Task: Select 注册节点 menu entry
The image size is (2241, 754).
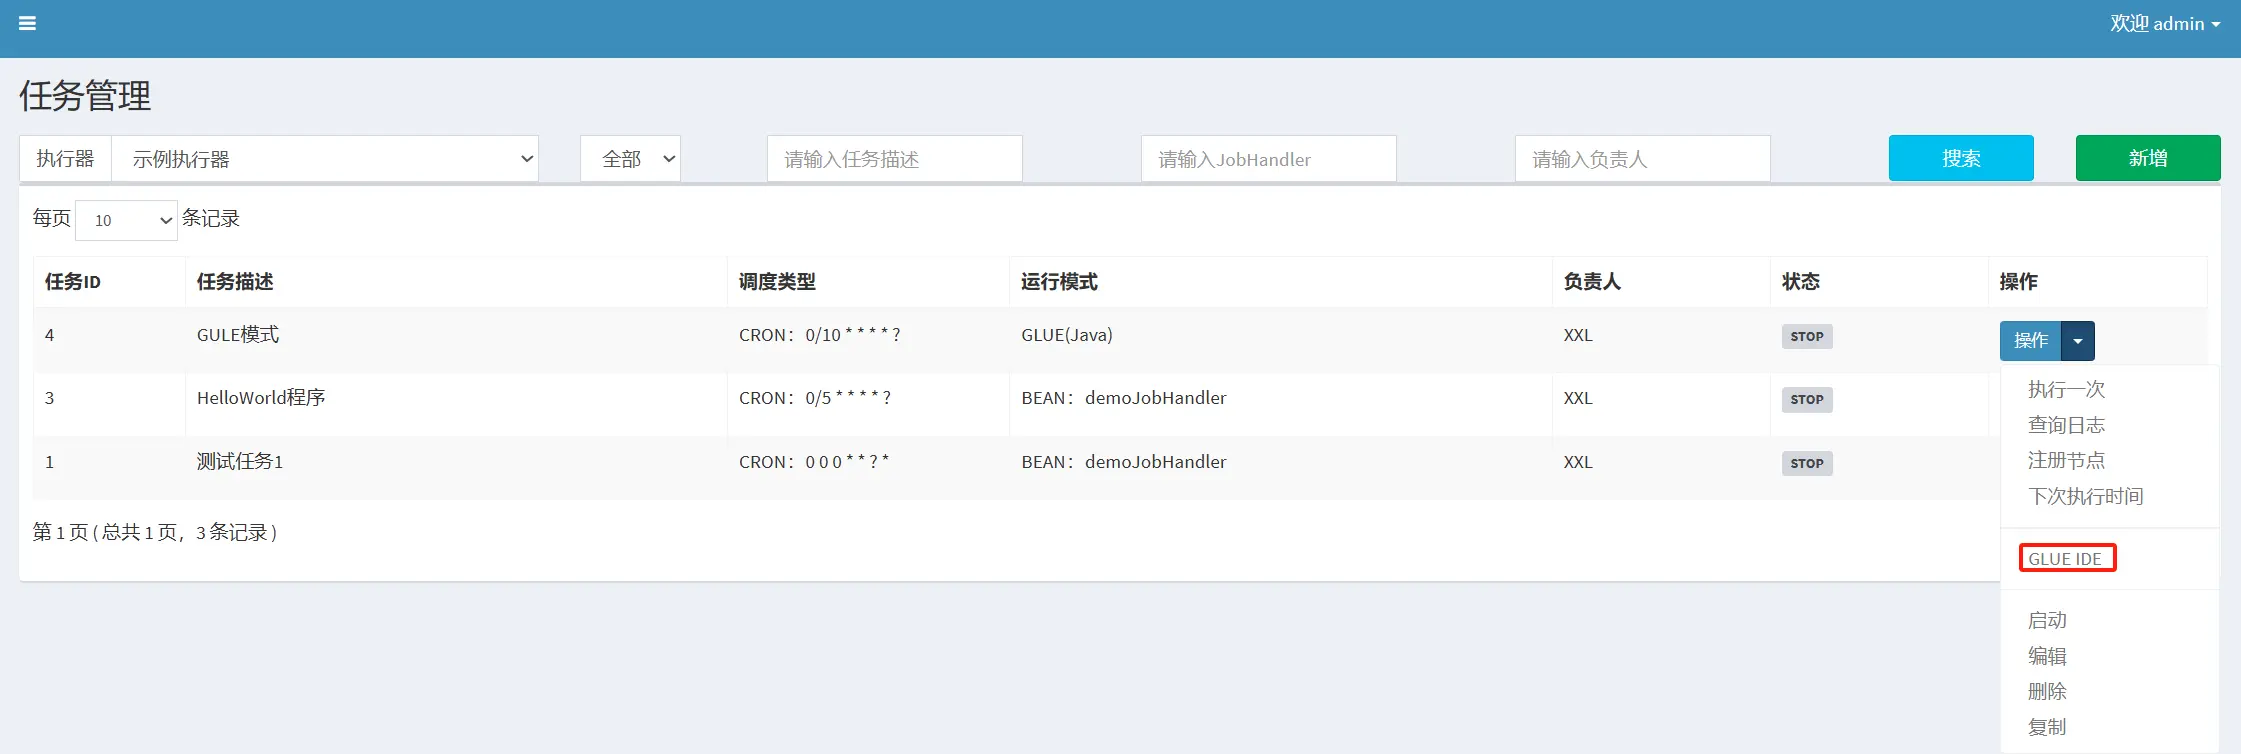Action: (2066, 460)
